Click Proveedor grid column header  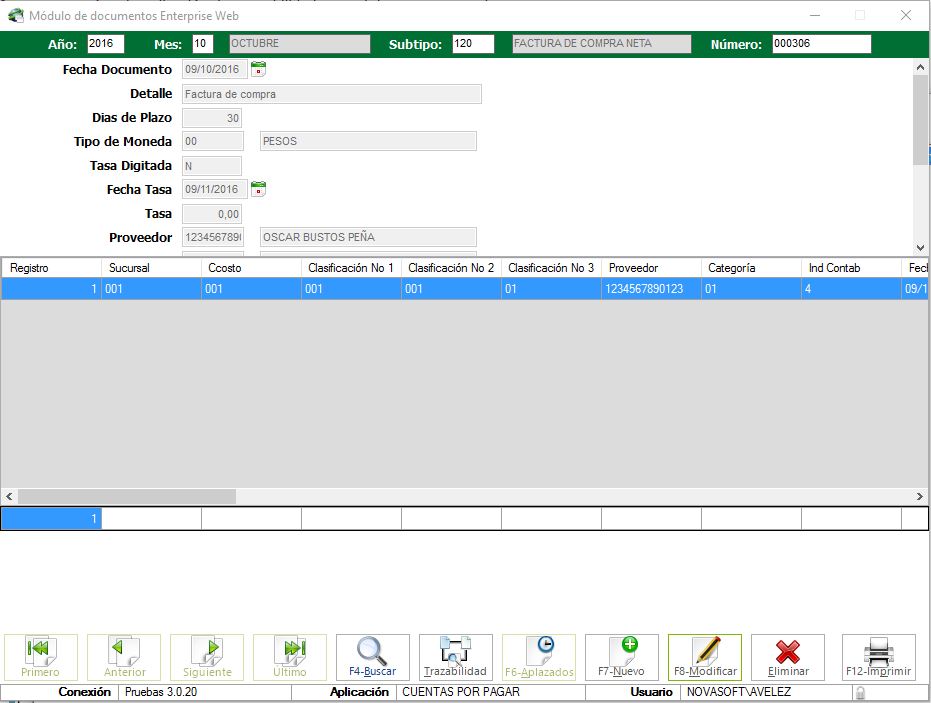point(651,268)
